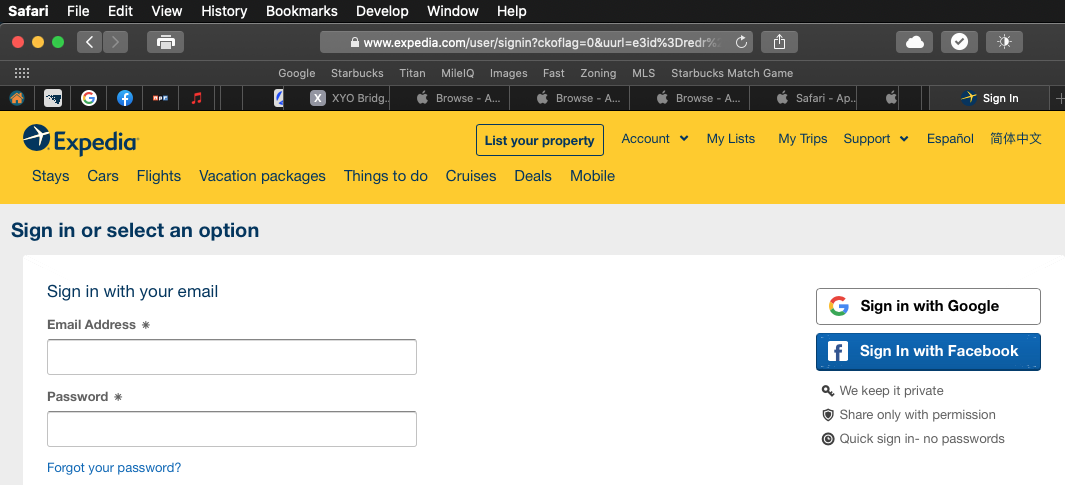This screenshot has height=485, width=1065.
Task: Open the pinned Facebook tab
Action: click(124, 98)
